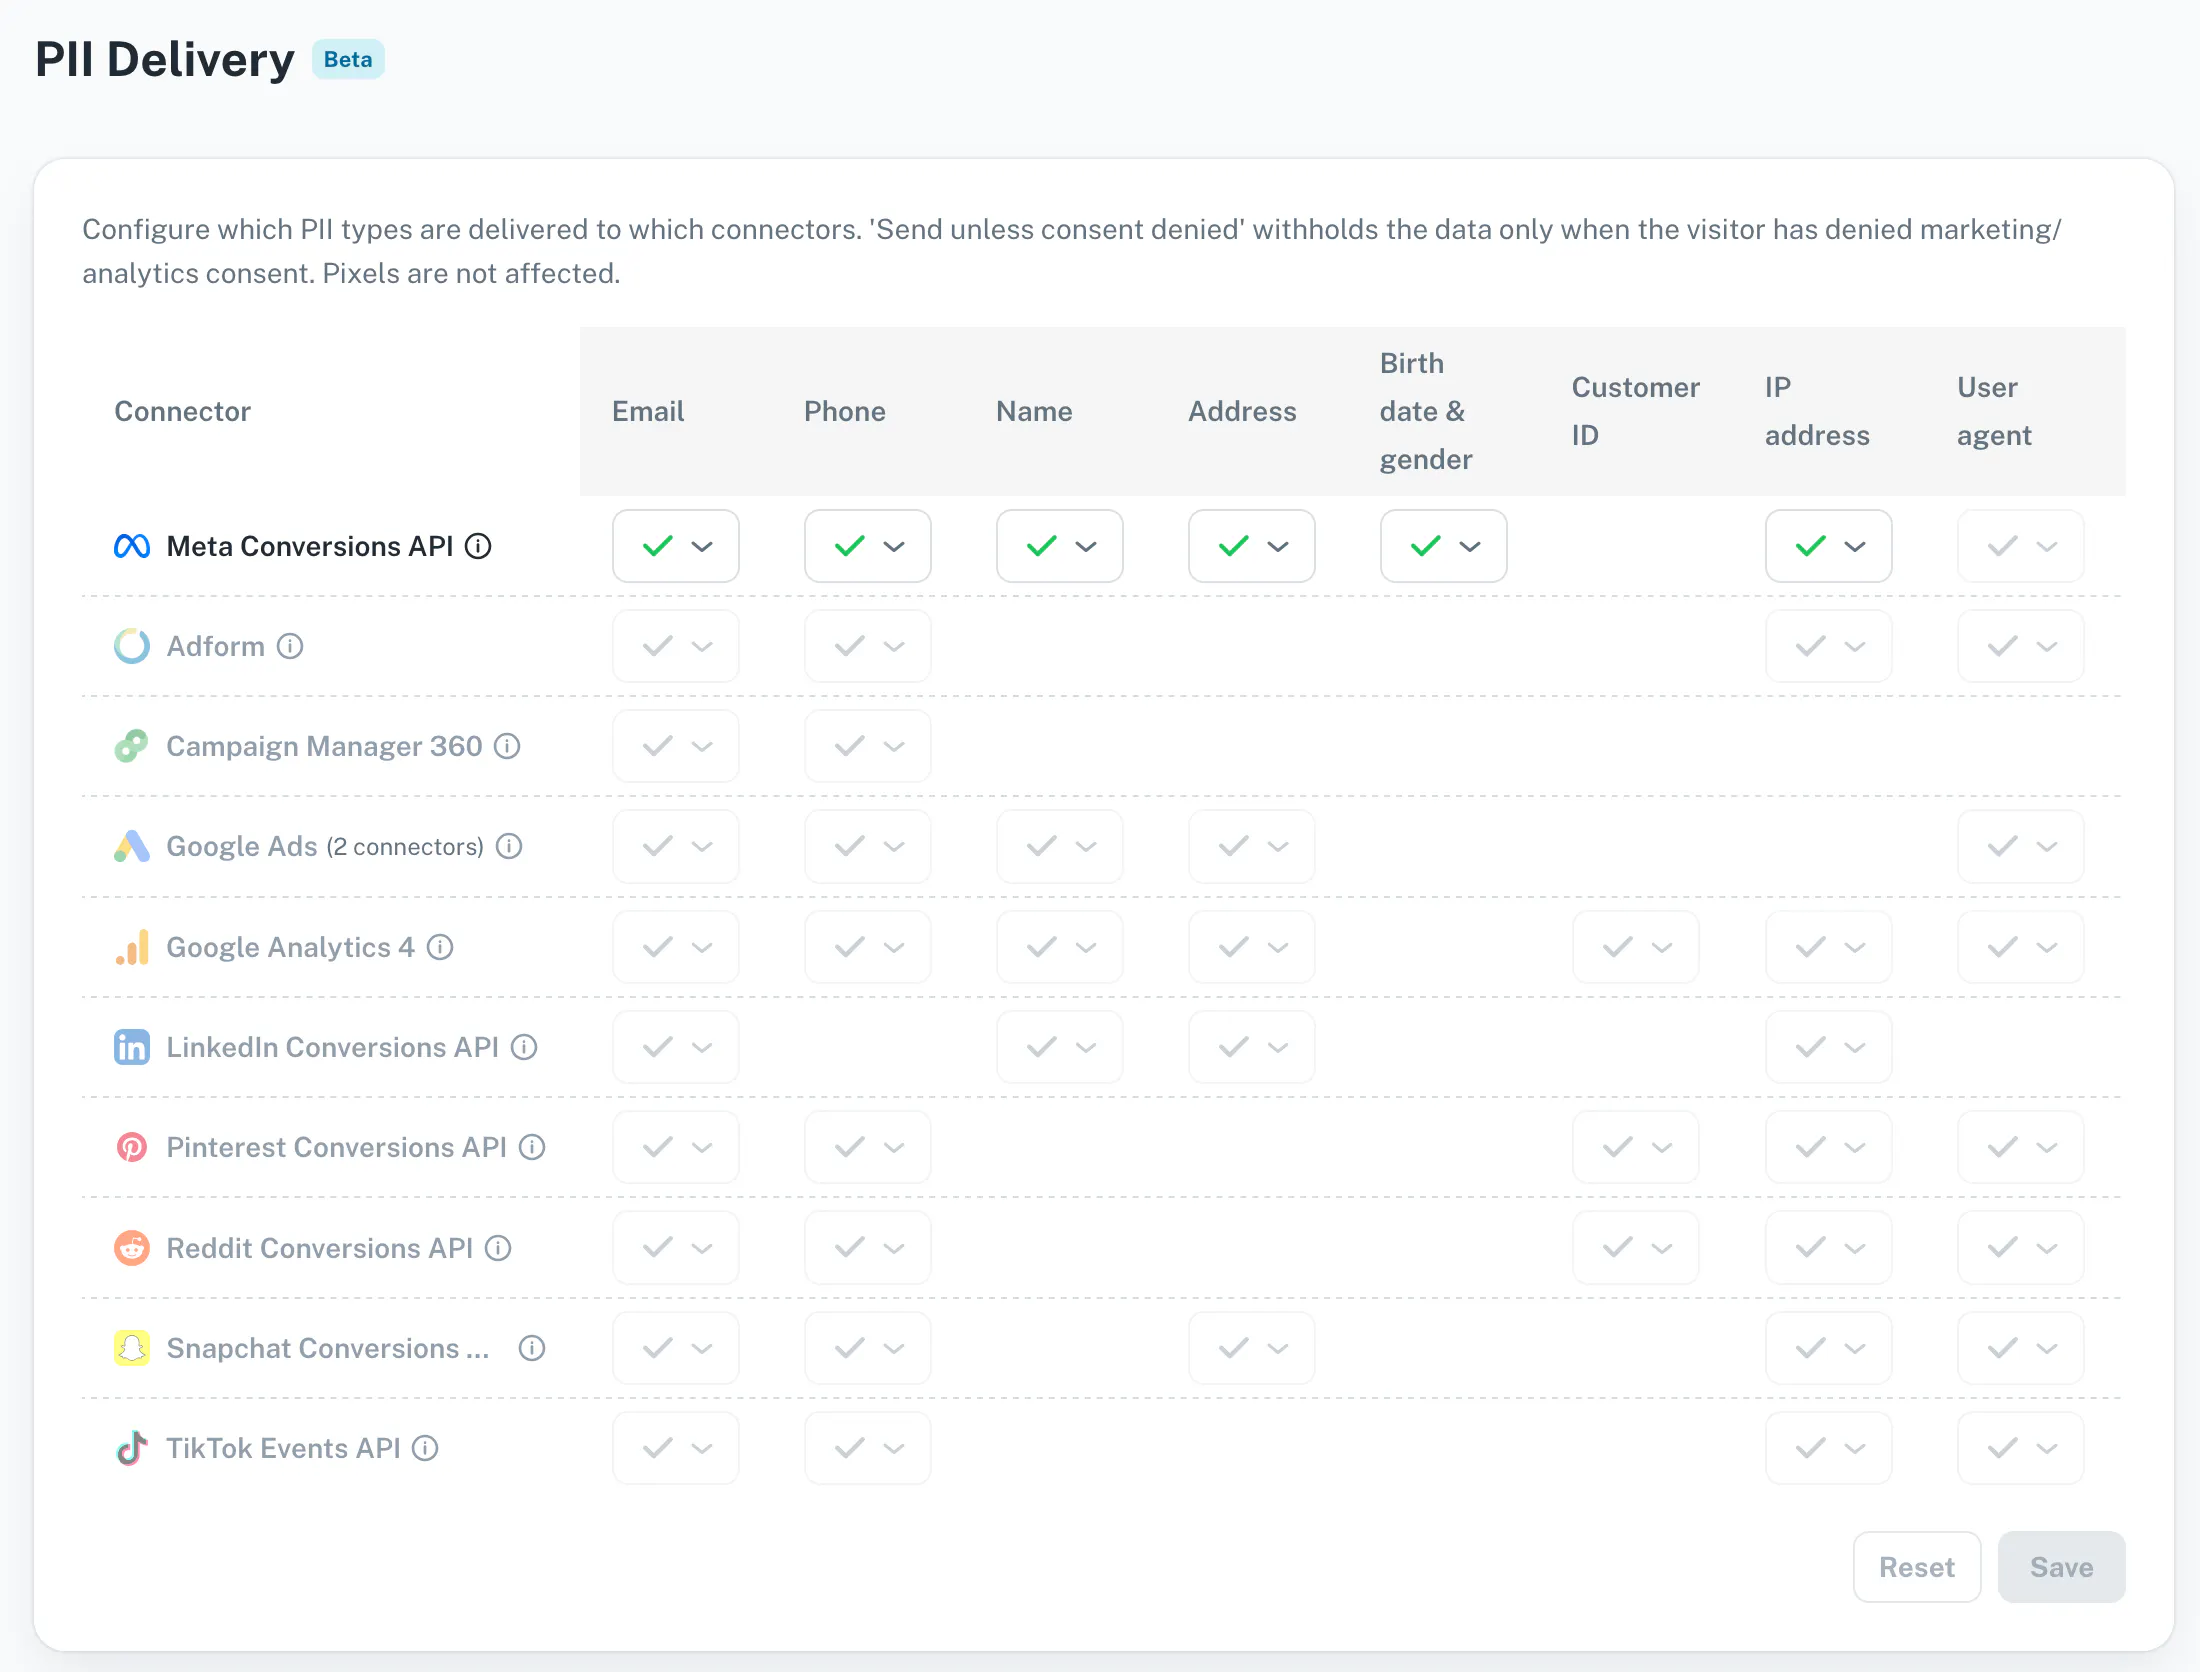This screenshot has width=2200, height=1672.
Task: Open Meta Conversions API Phone dropdown
Action: pos(868,546)
